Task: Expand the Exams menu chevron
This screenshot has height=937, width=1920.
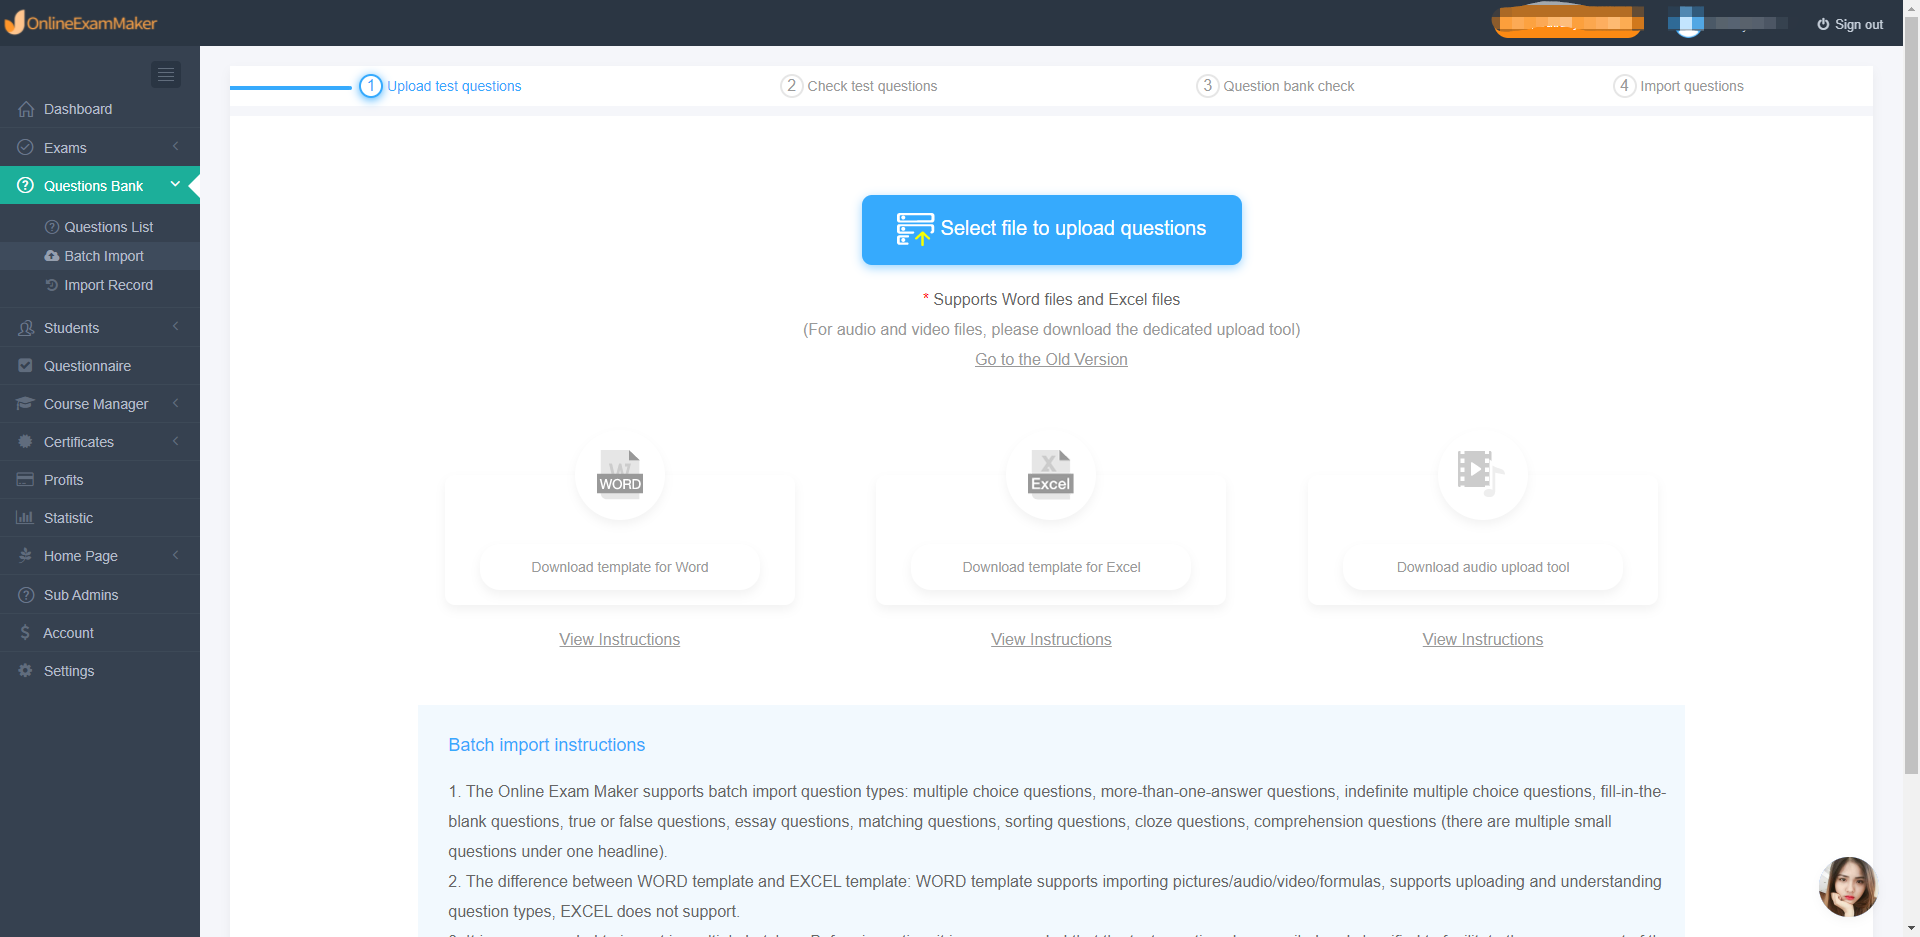Action: coord(176,146)
